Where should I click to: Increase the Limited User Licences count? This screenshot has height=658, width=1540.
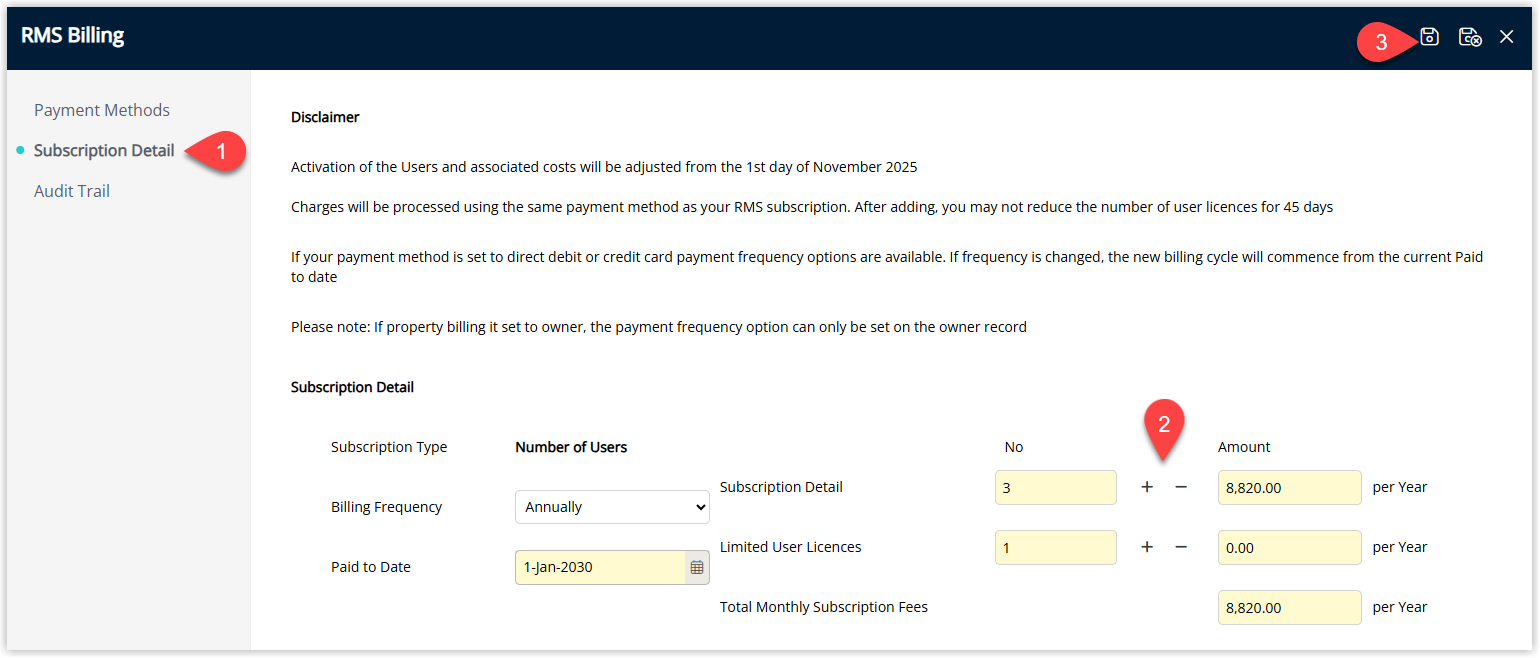(x=1147, y=547)
